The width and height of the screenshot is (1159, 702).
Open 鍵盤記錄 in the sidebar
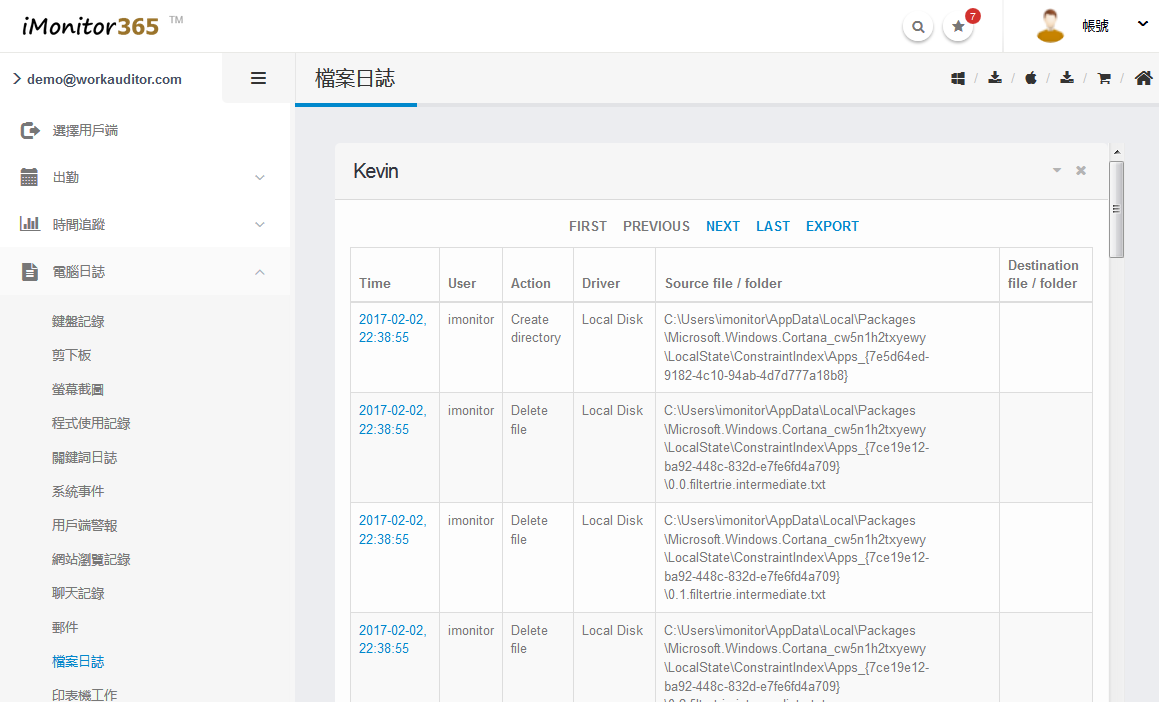click(78, 321)
